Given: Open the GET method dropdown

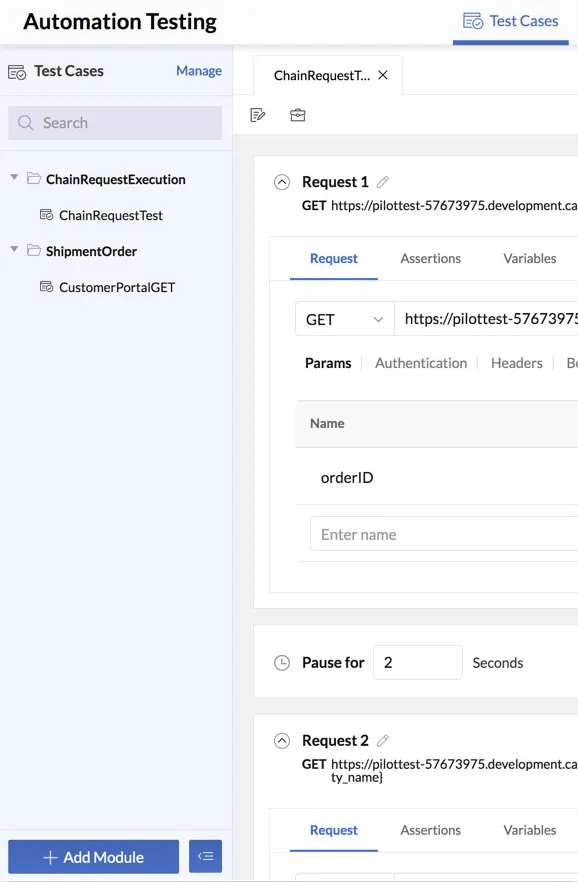Looking at the screenshot, I should click(x=345, y=319).
